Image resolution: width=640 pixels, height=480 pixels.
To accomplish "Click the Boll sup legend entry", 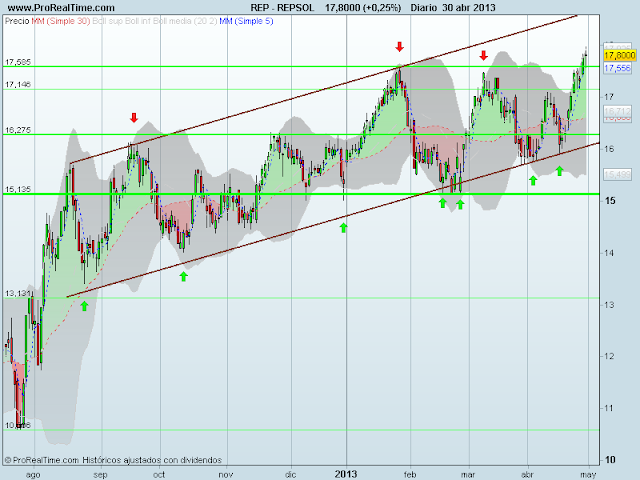I will [x=108, y=21].
